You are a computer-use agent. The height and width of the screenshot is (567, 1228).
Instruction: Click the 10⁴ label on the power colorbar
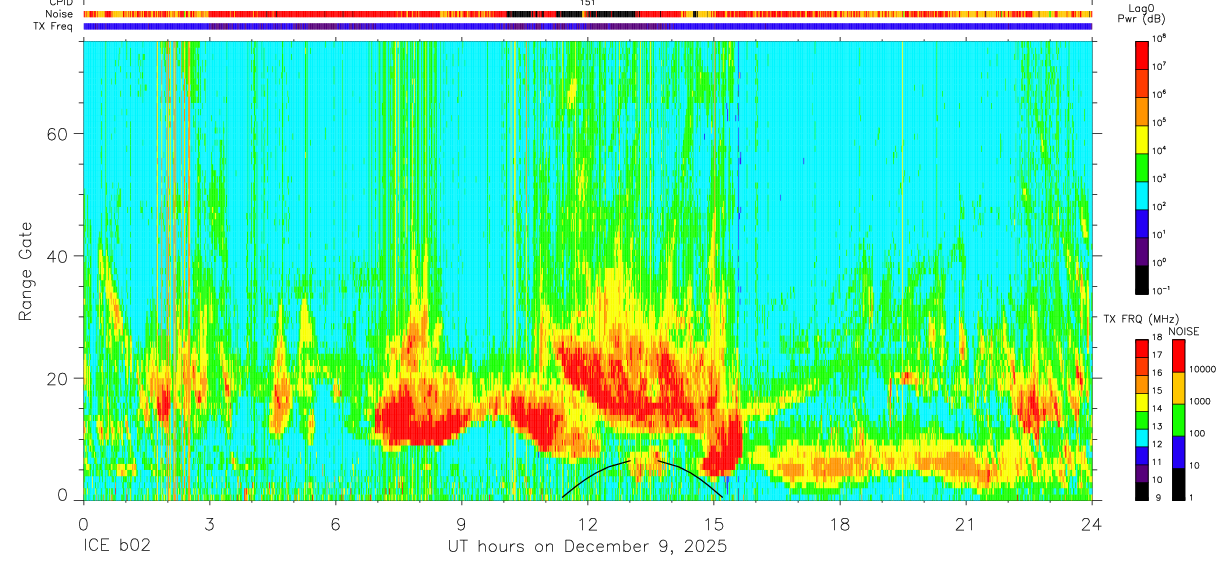[x=1159, y=149]
